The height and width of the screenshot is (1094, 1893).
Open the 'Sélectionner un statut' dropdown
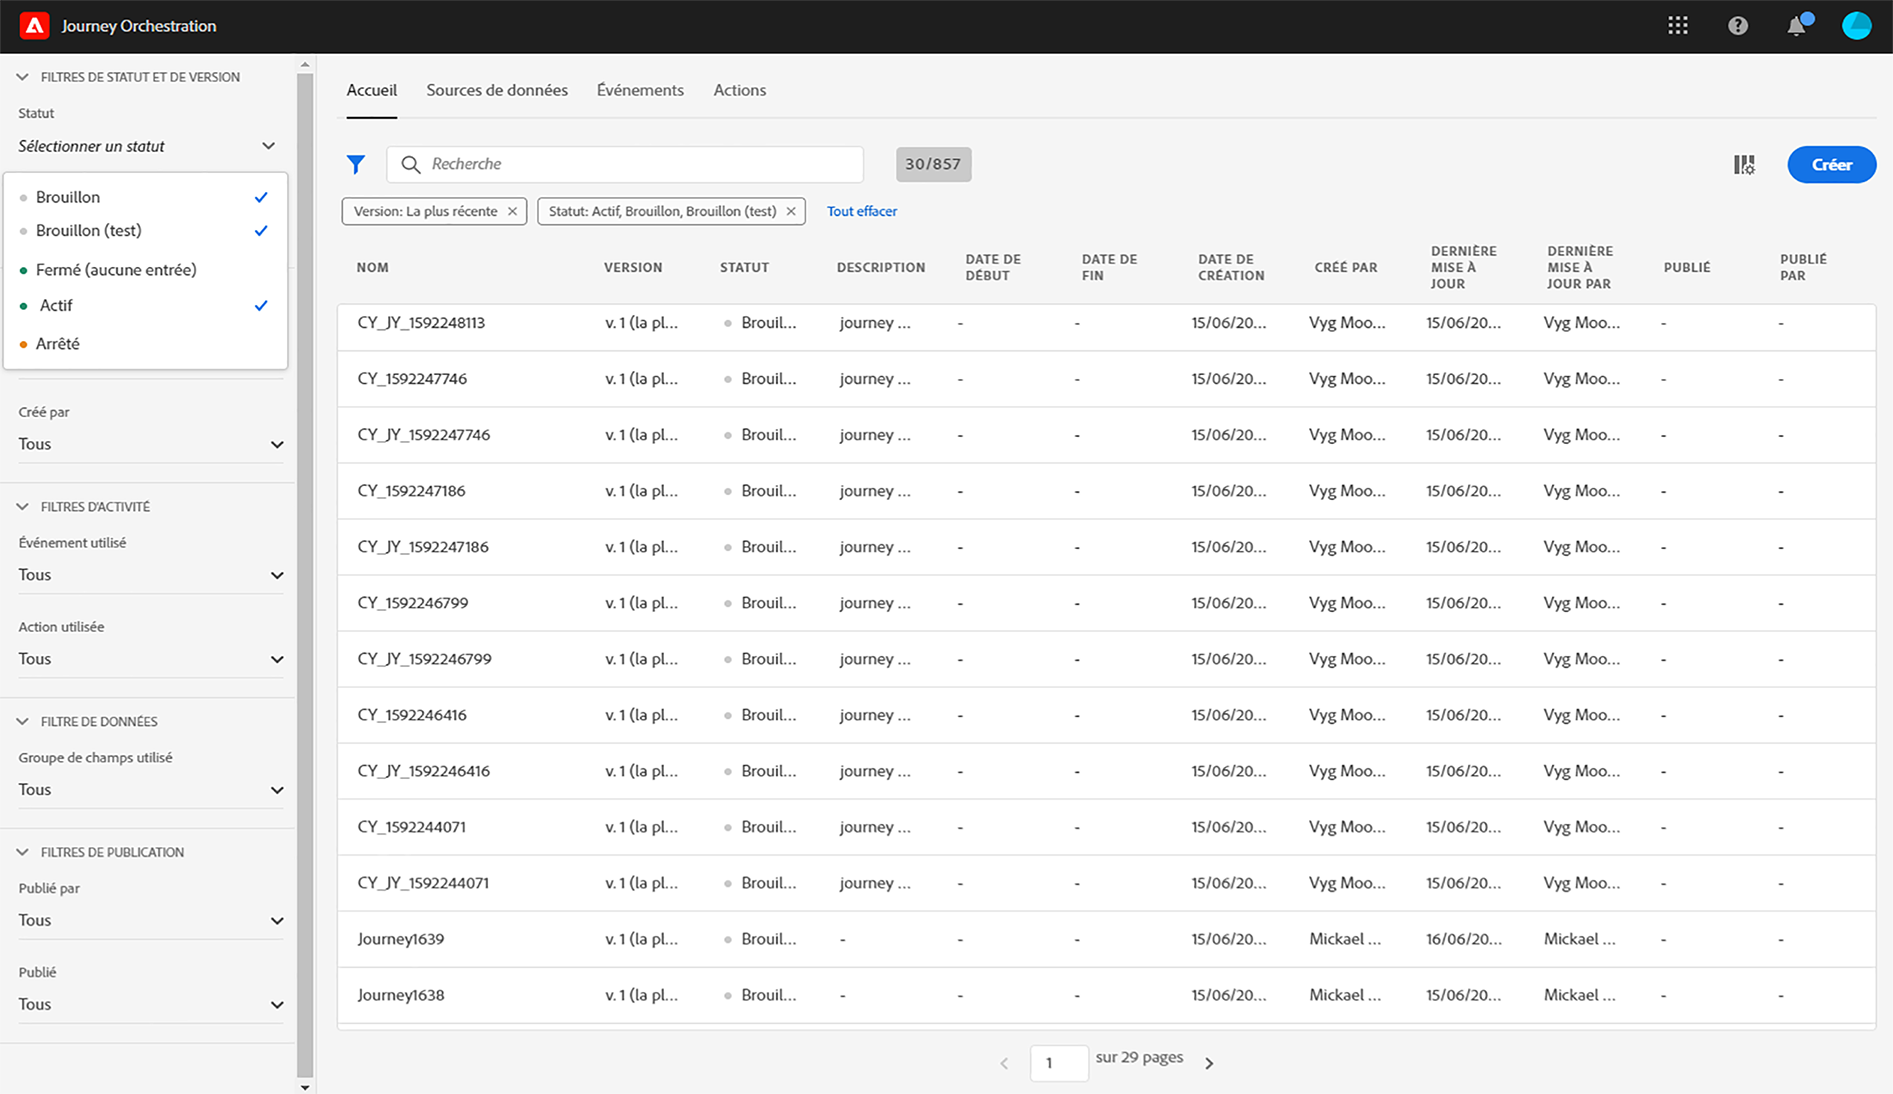tap(147, 146)
